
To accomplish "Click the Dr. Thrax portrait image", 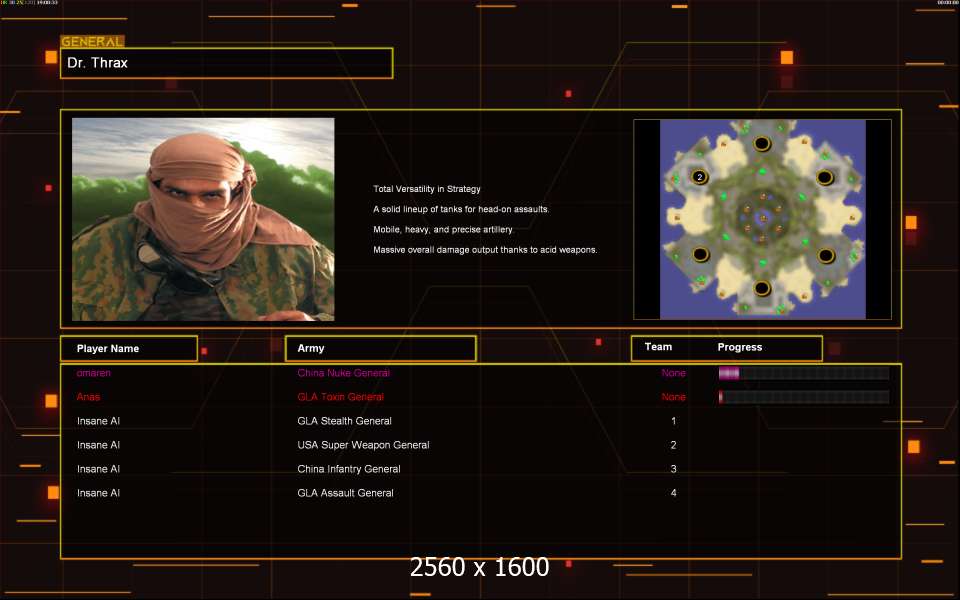I will click(x=203, y=219).
